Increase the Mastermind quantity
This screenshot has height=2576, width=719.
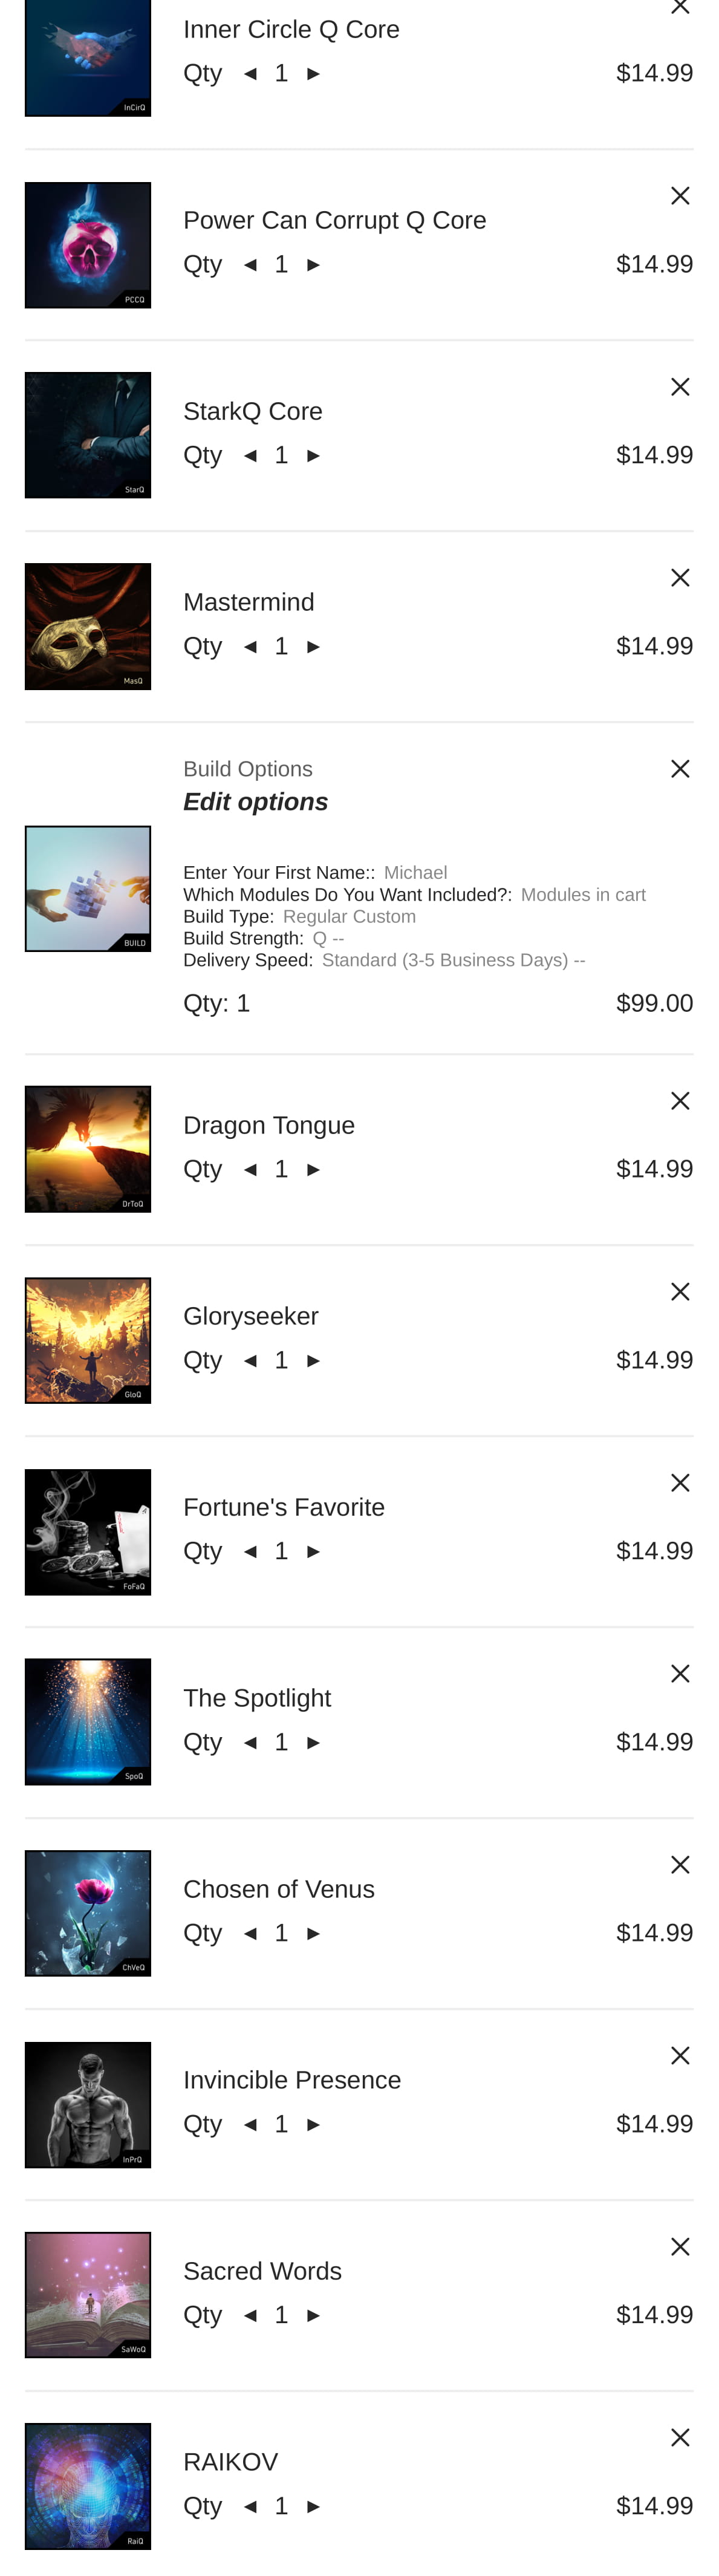pyautogui.click(x=313, y=647)
